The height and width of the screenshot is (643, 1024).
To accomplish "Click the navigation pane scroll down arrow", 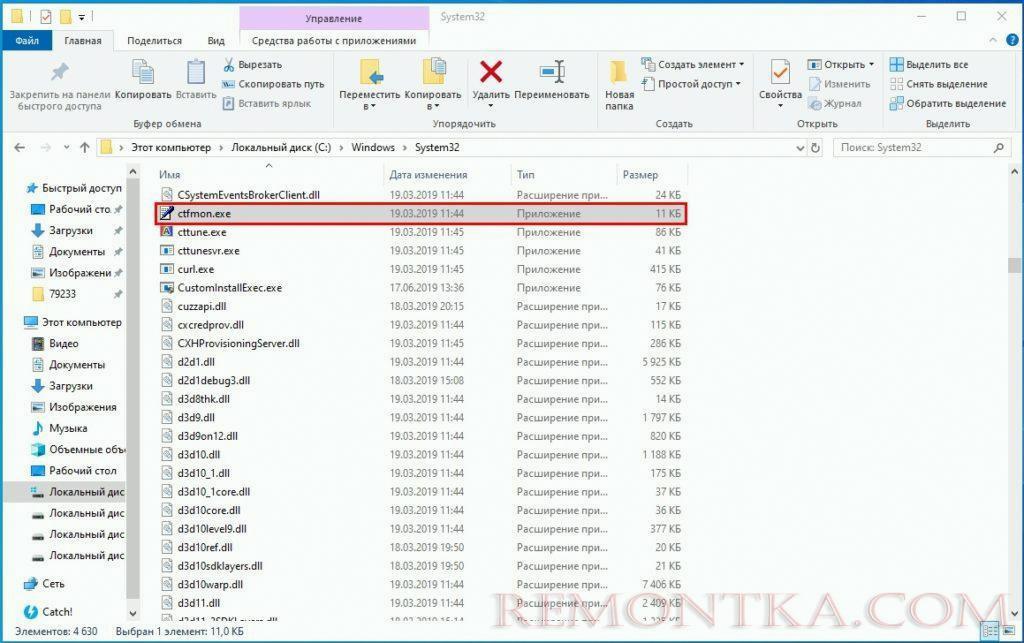I will click(x=133, y=613).
